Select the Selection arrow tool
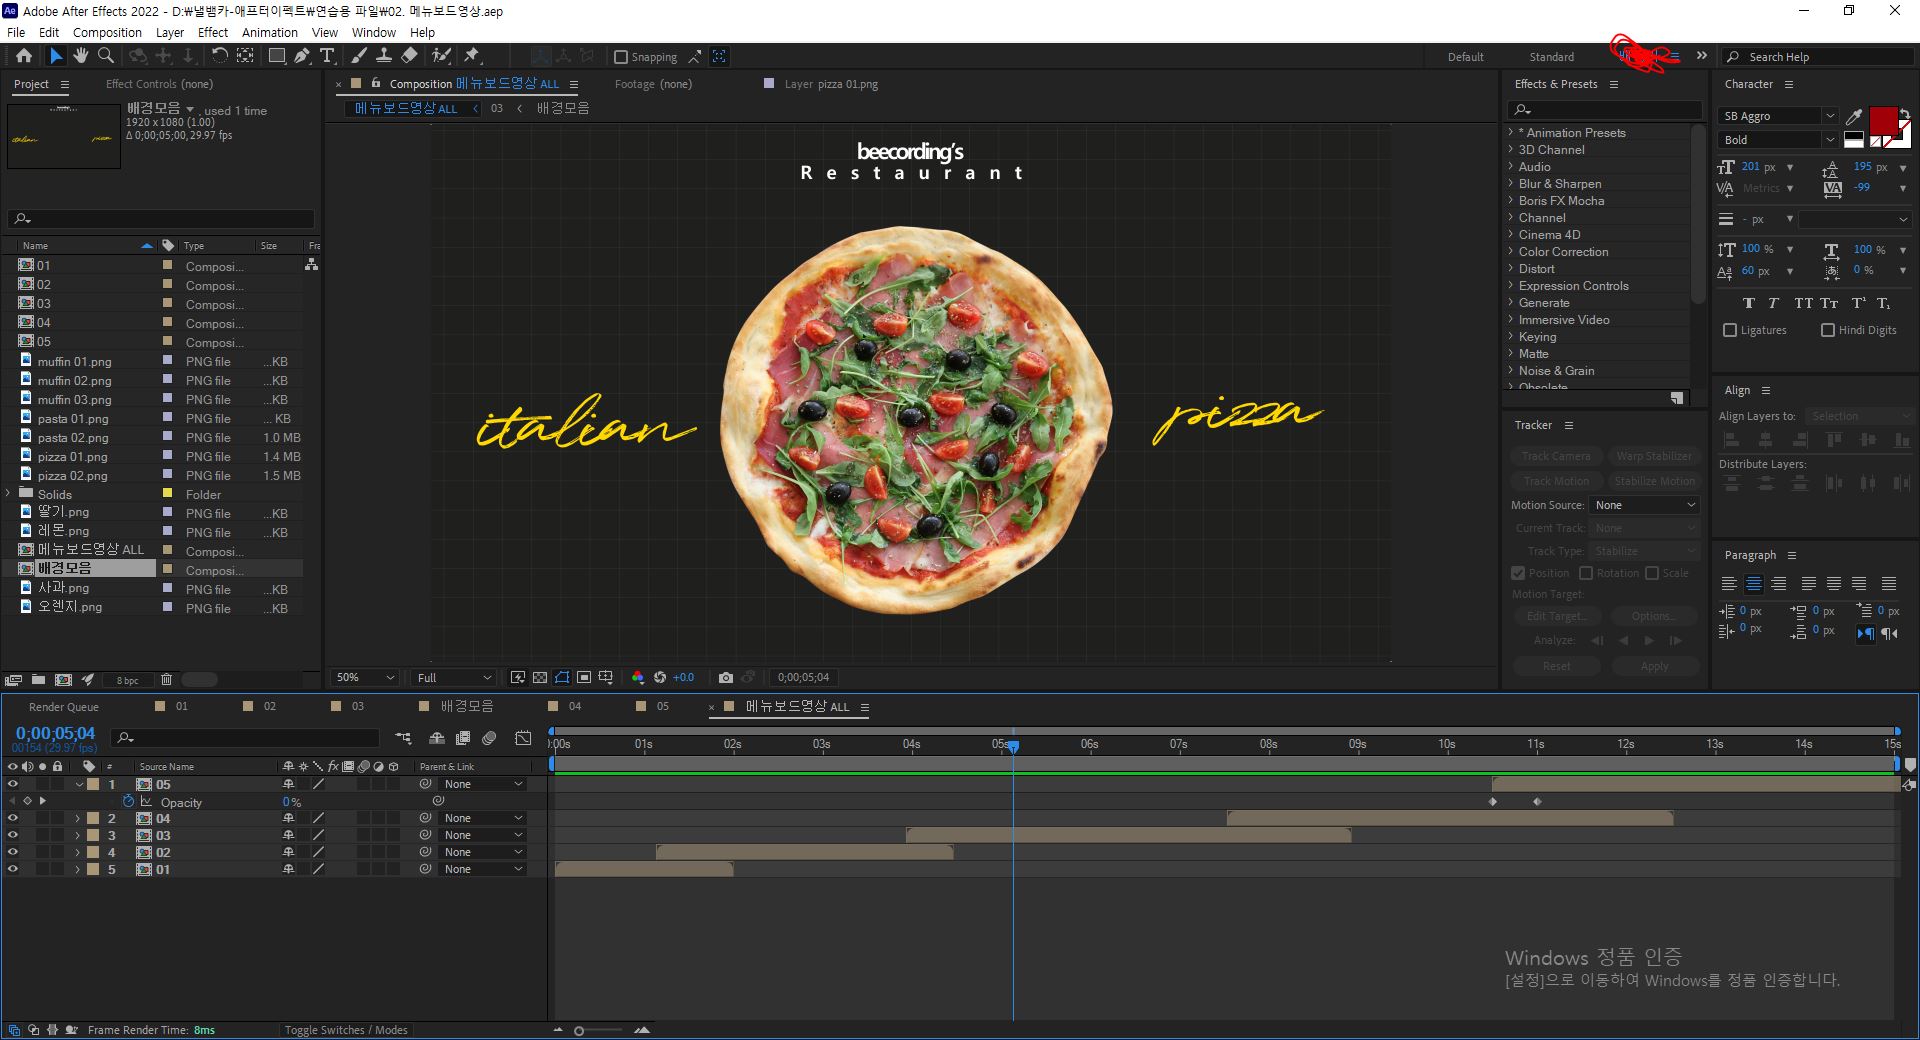 tap(56, 56)
